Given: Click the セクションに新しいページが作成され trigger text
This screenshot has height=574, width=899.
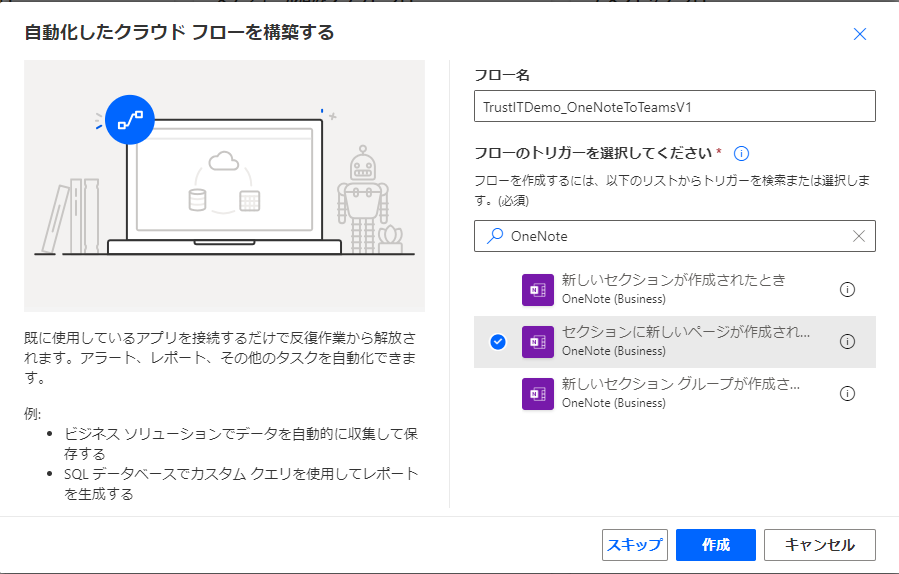Looking at the screenshot, I should tap(685, 332).
